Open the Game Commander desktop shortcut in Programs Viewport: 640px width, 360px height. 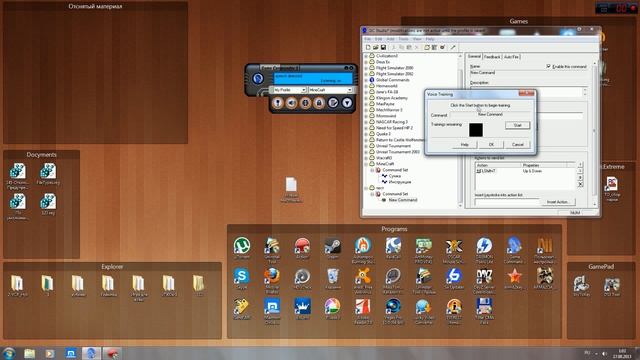[x=514, y=250]
